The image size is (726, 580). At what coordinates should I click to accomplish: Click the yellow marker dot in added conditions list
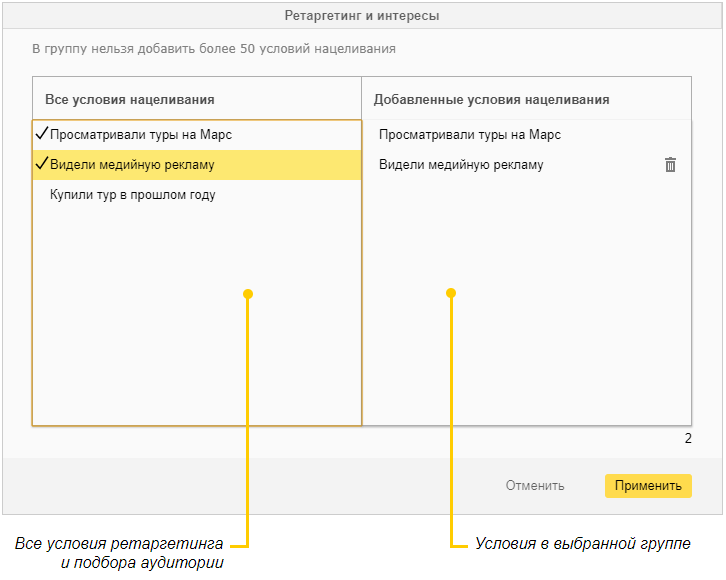[451, 293]
